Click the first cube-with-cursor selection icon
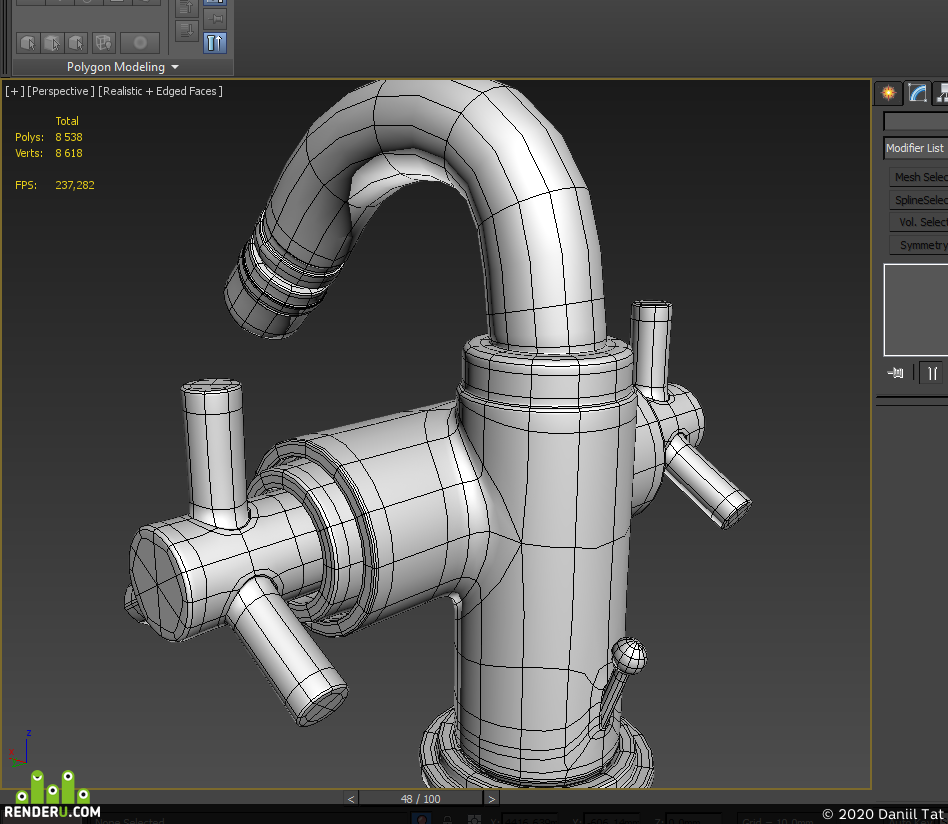 [28, 43]
